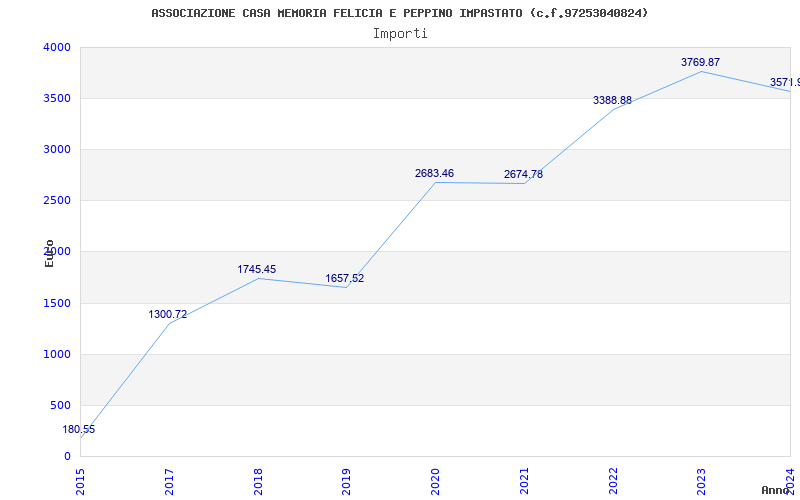Click the chart title ASSOCIAZIONE CASA MEMORIA FELICIA
The image size is (800, 500).
coord(399,13)
